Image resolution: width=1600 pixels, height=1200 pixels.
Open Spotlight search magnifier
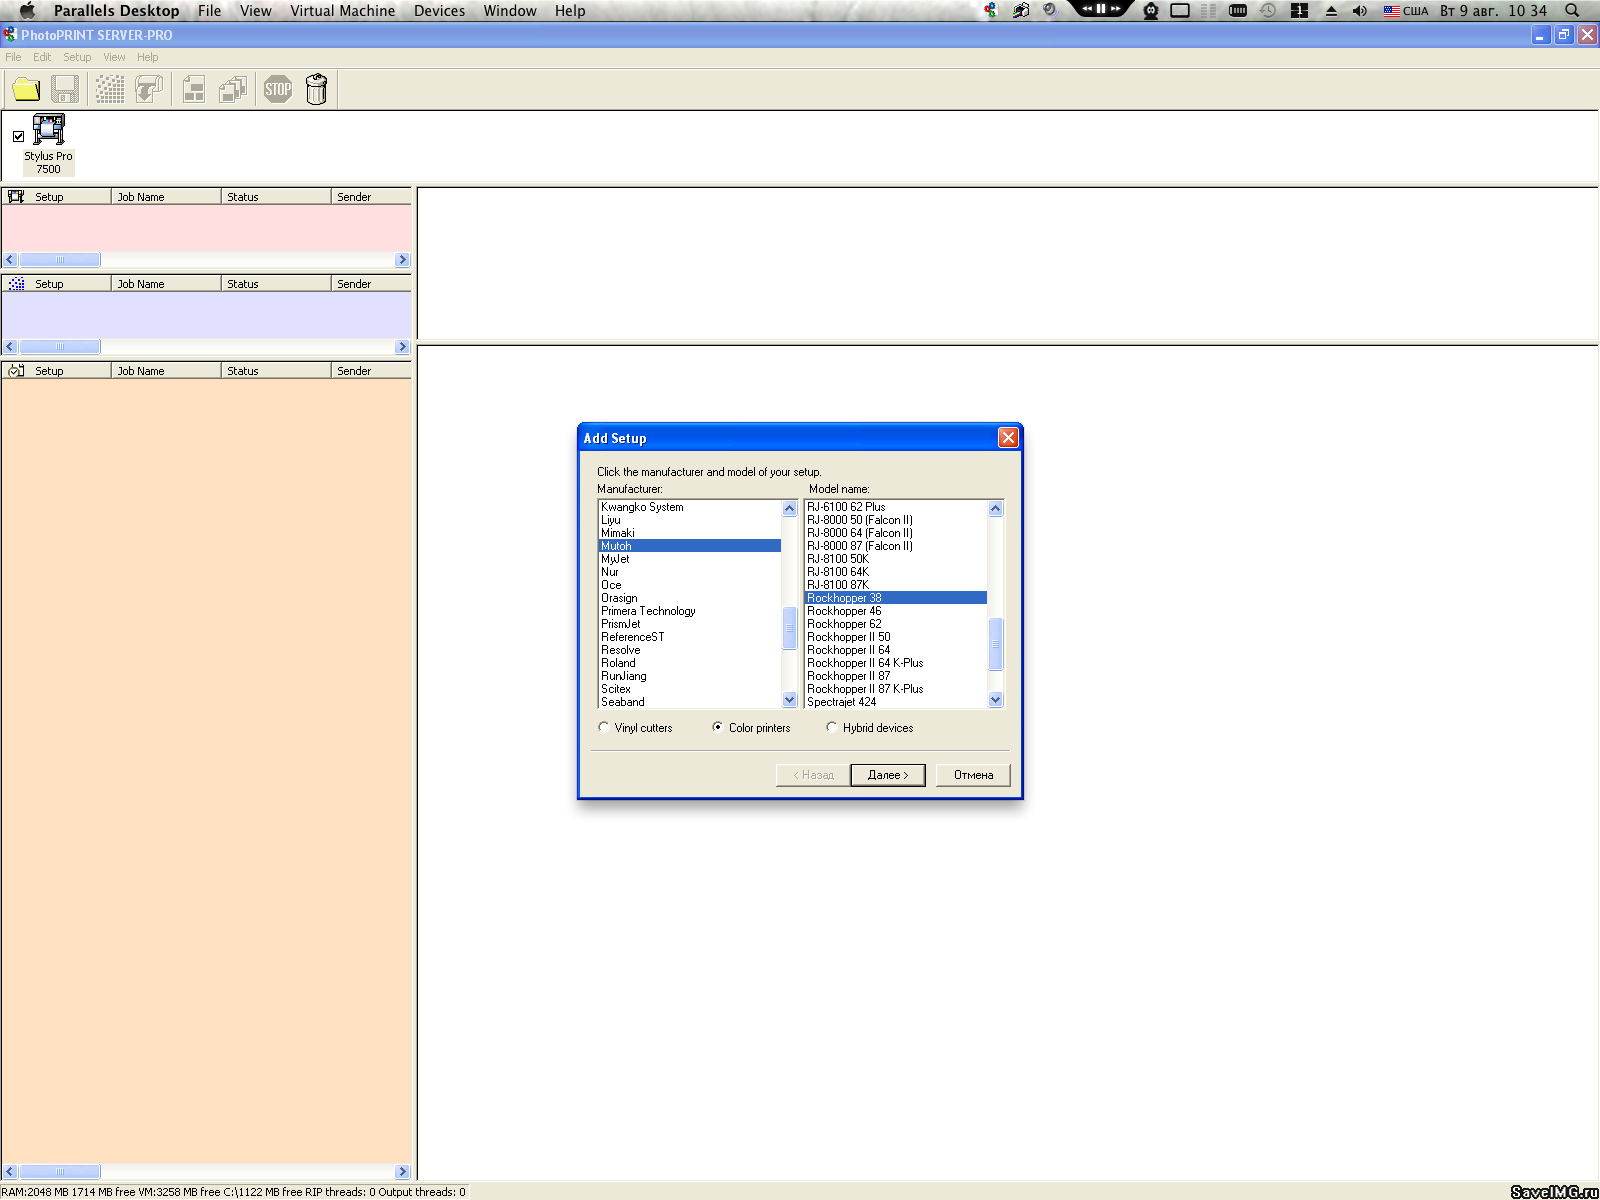click(1572, 11)
